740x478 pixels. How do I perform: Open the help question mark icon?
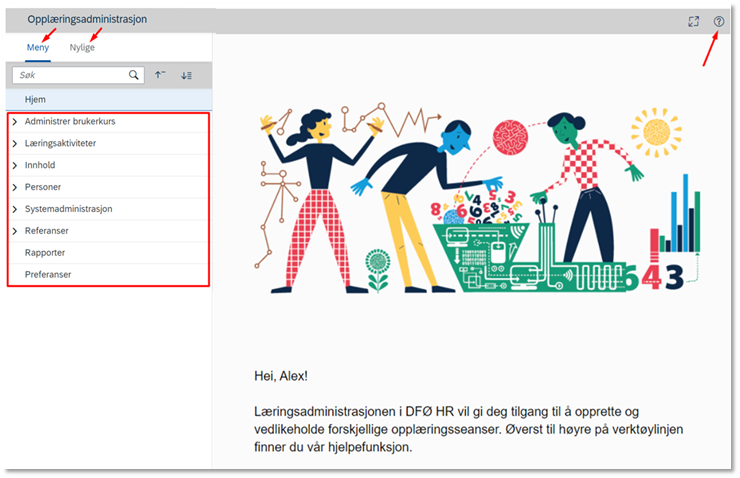click(x=719, y=21)
